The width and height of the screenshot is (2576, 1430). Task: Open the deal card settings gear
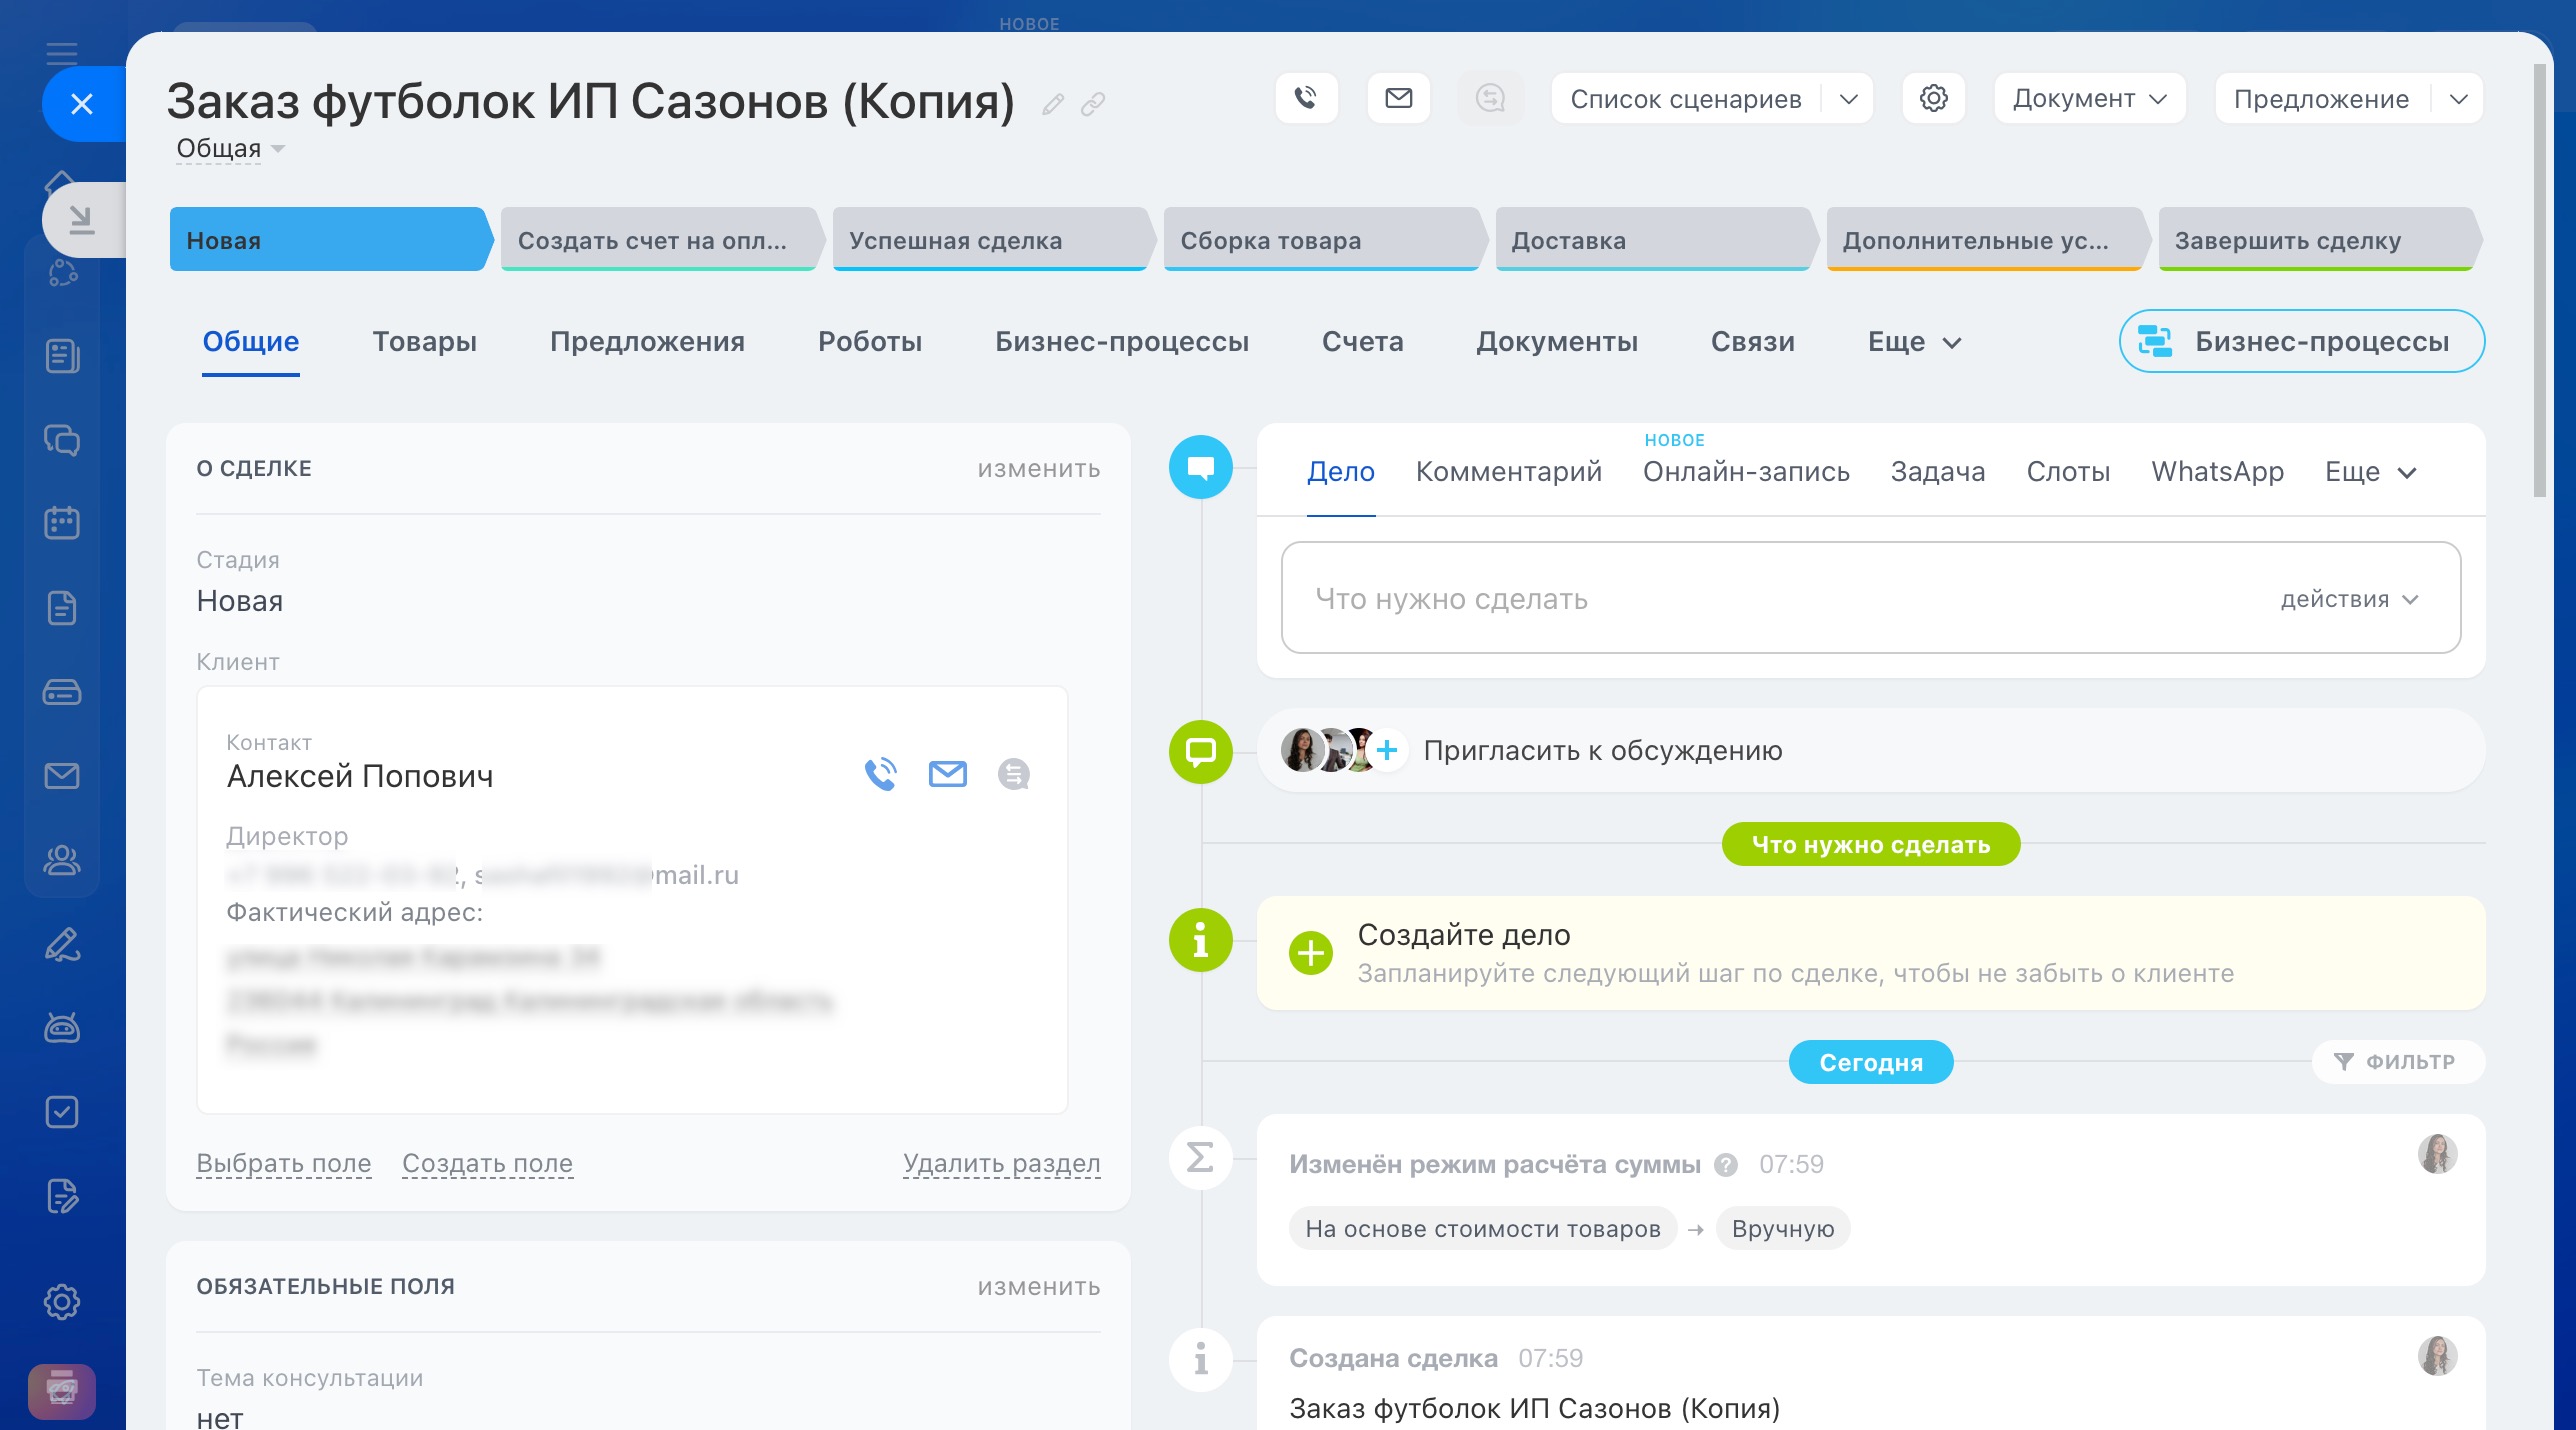tap(1933, 98)
